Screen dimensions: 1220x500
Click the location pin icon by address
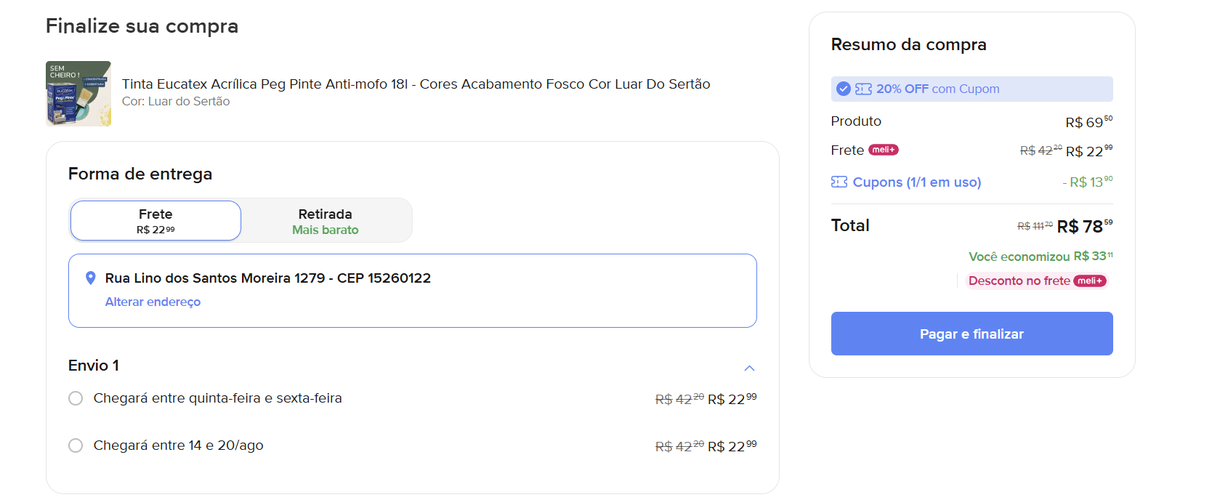91,278
